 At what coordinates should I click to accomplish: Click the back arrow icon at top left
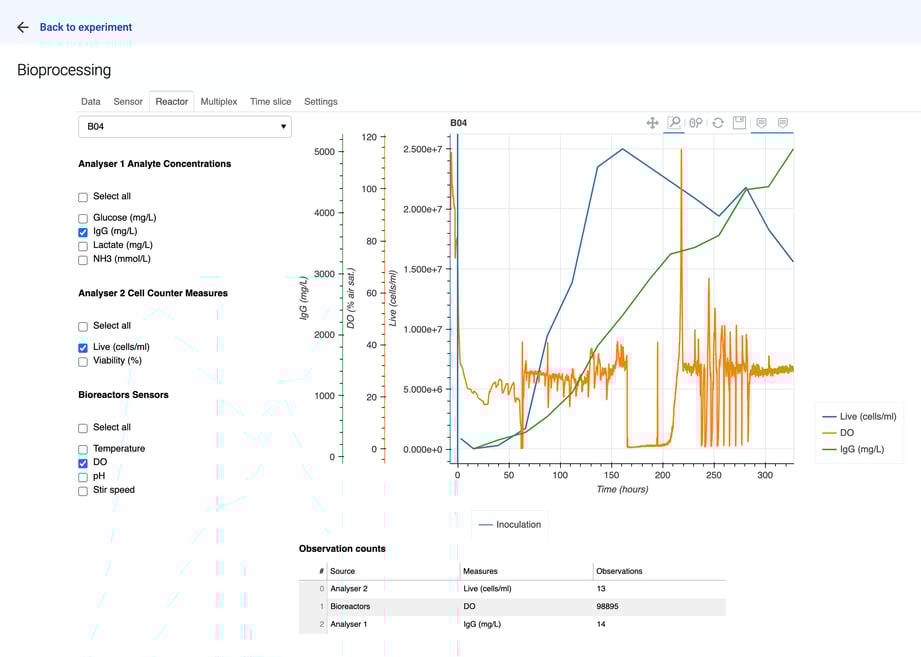tap(22, 27)
